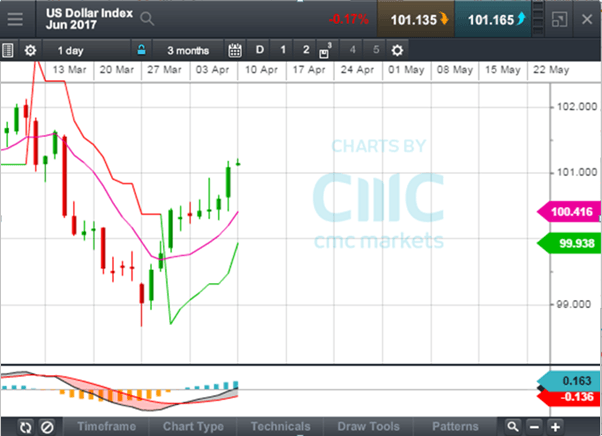Open the Patterns menu
This screenshot has width=602, height=436.
pos(455,426)
